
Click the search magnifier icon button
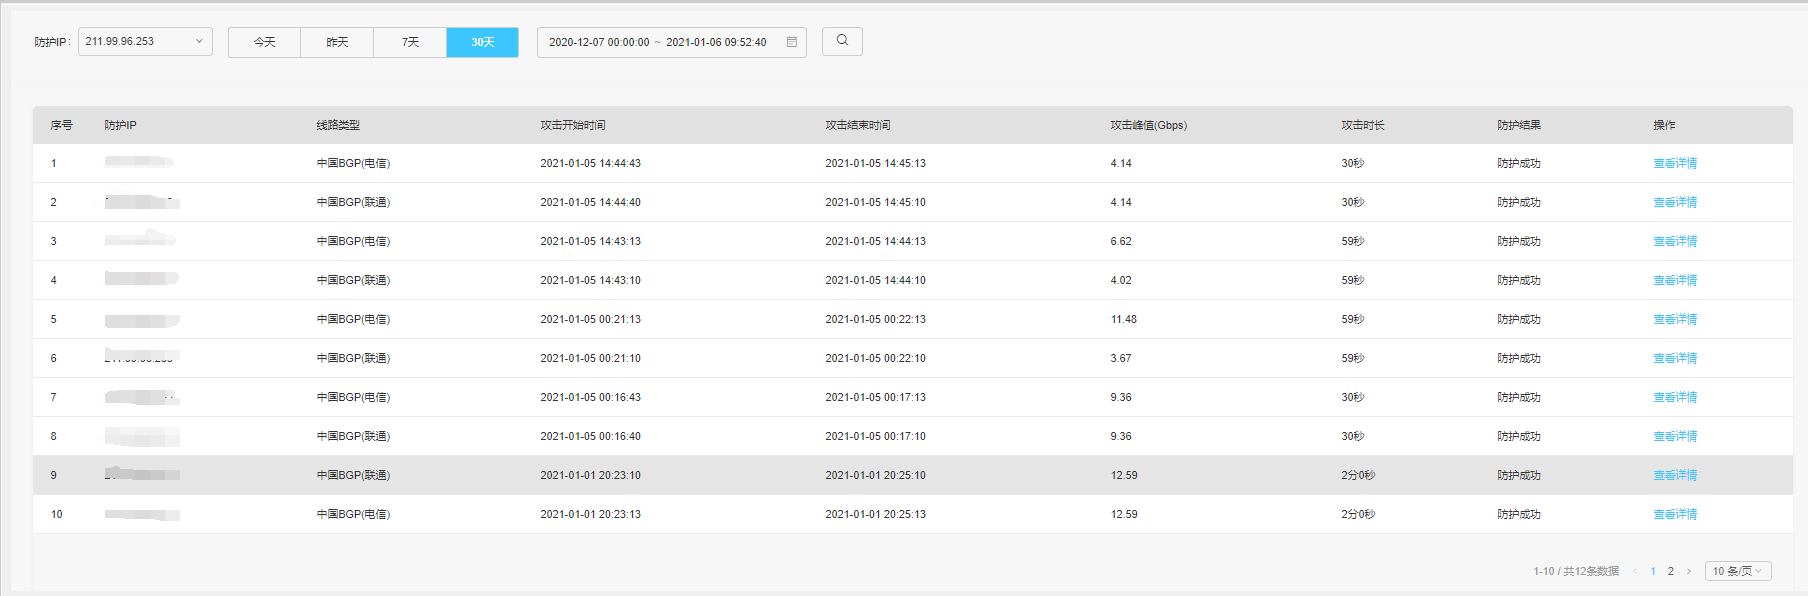(x=842, y=41)
